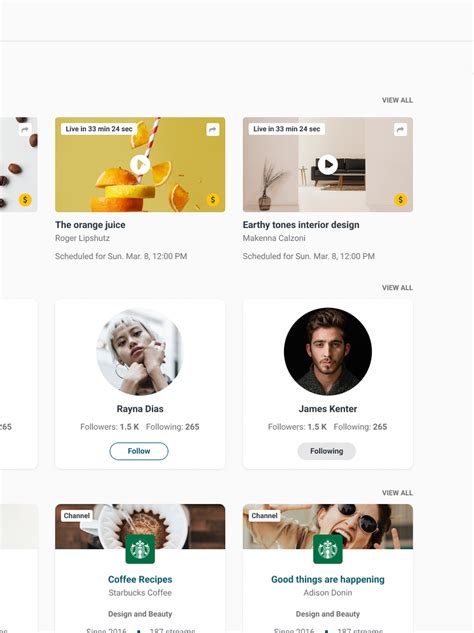Toggle Following status for James Kenter

coord(327,451)
